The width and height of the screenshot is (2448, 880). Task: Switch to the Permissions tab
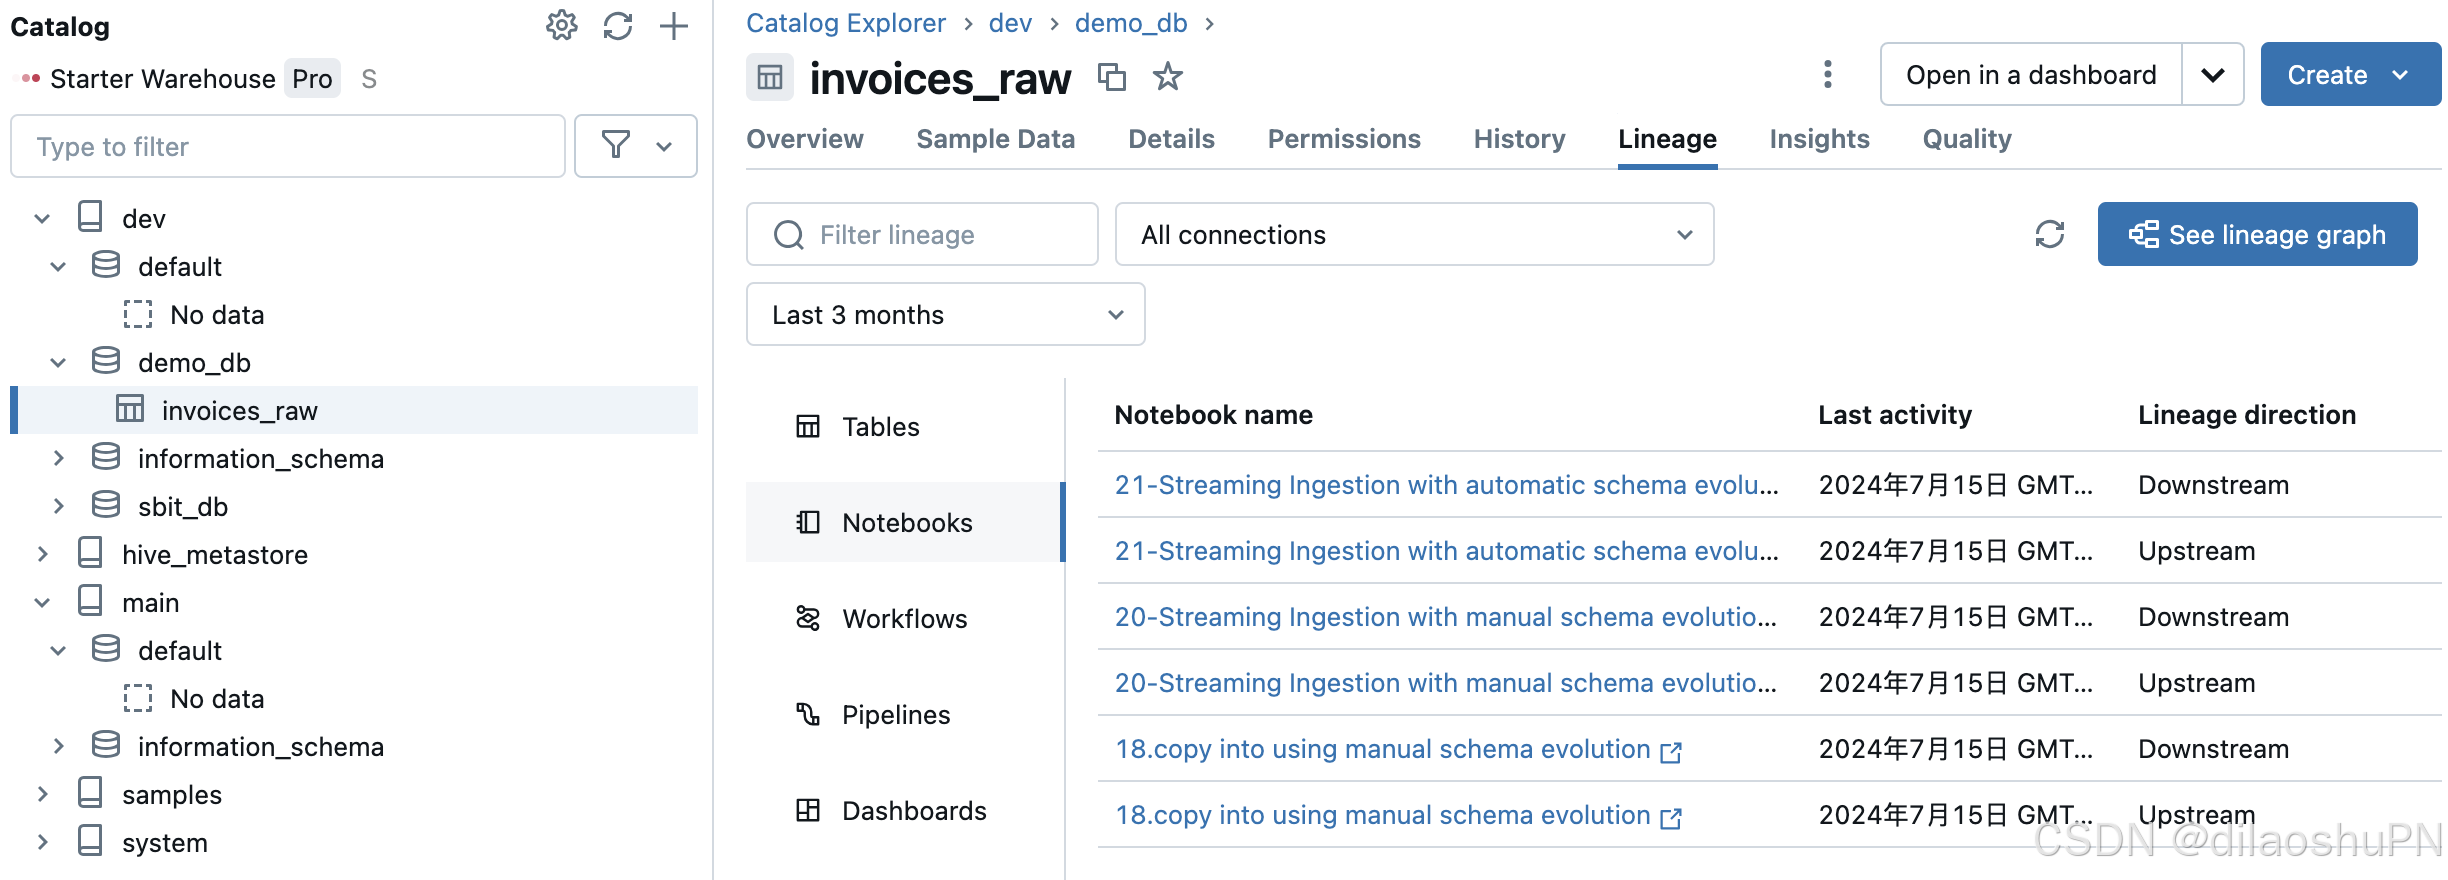(x=1345, y=139)
